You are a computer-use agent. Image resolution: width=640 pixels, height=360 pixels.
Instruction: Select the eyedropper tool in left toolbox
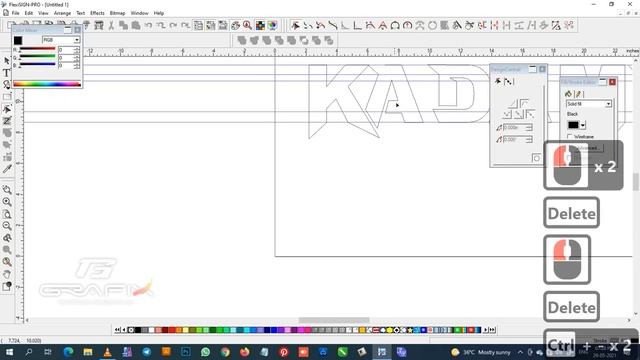pyautogui.click(x=7, y=169)
